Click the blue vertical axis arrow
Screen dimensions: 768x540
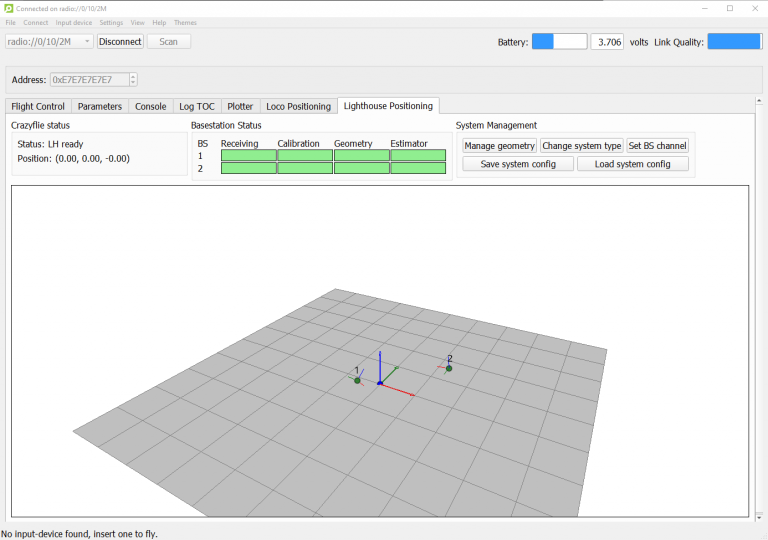[380, 365]
